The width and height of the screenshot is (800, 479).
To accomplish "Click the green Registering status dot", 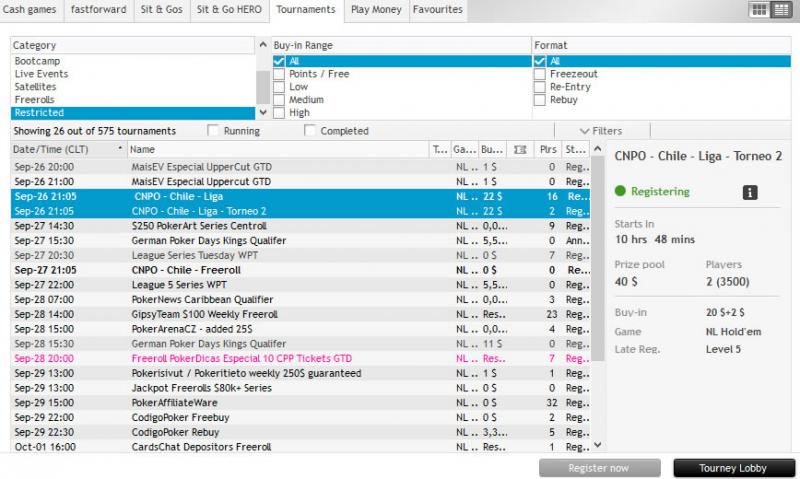I will coord(620,191).
